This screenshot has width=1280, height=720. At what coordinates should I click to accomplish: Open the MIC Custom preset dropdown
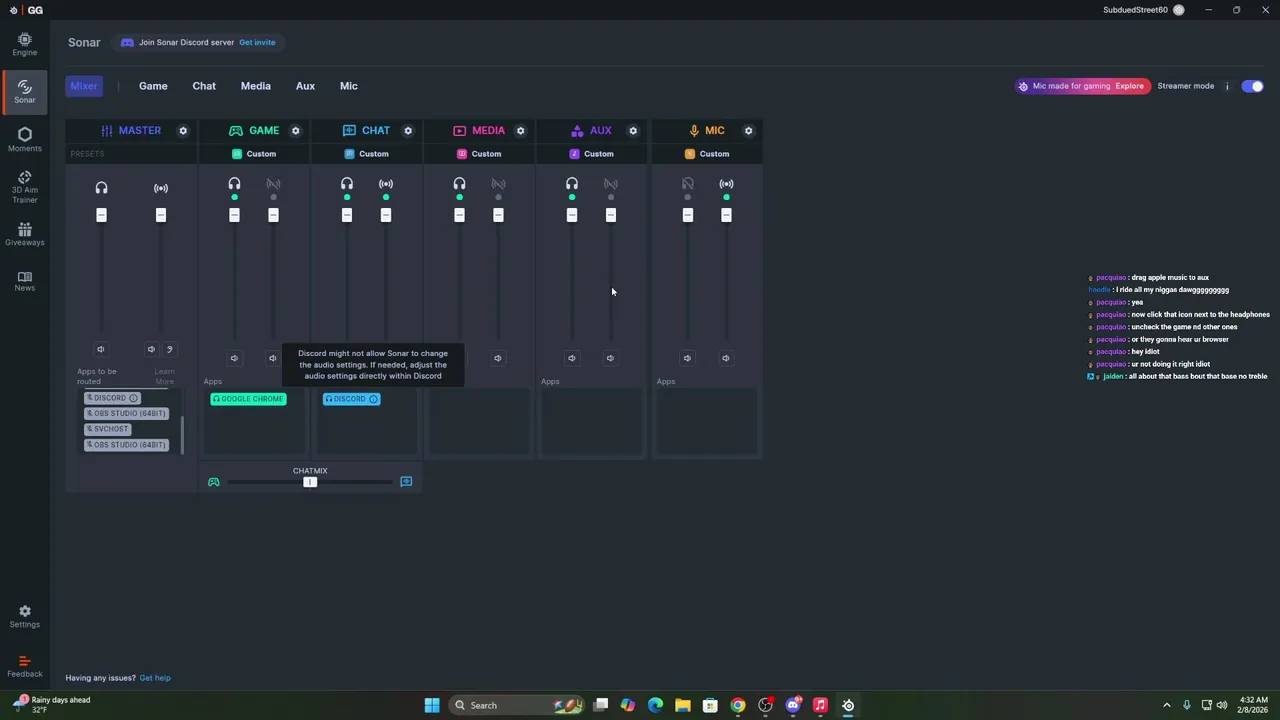tap(707, 154)
